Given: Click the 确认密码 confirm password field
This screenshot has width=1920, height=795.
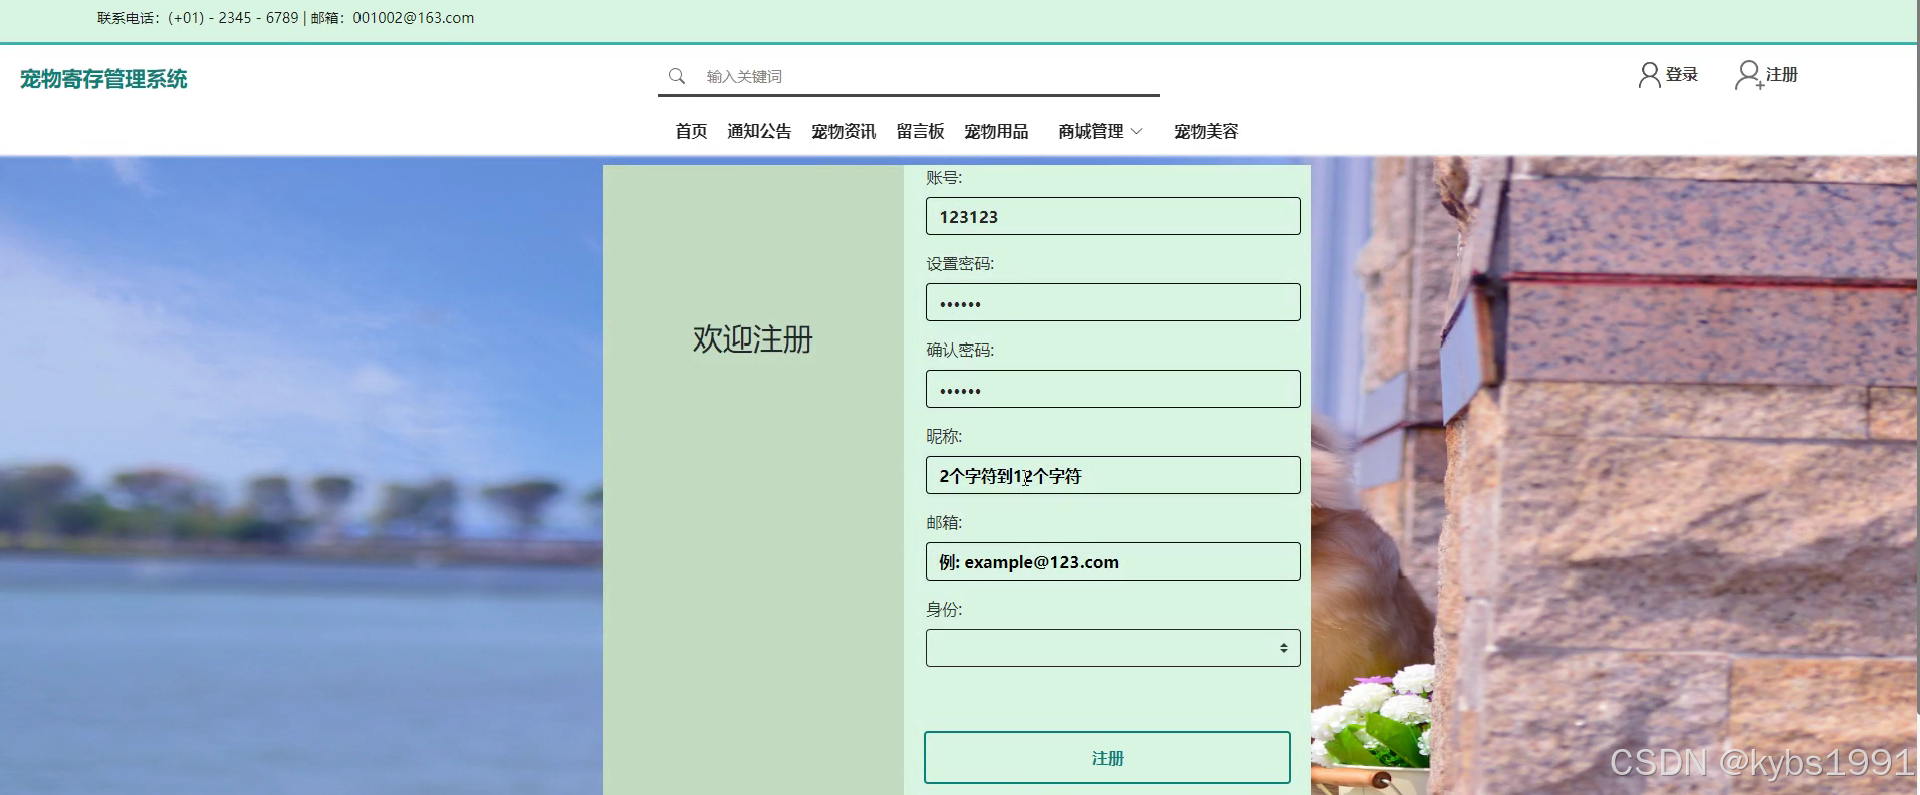Looking at the screenshot, I should click(1113, 389).
